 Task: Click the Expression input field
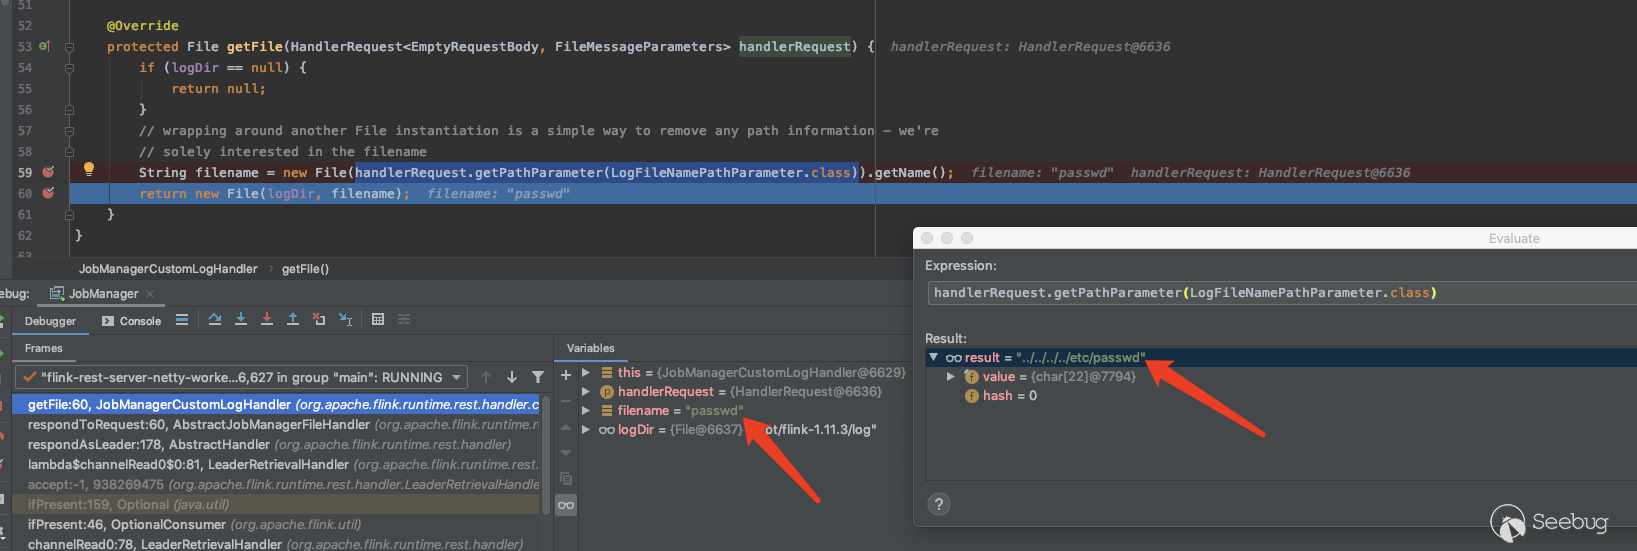(x=1280, y=293)
